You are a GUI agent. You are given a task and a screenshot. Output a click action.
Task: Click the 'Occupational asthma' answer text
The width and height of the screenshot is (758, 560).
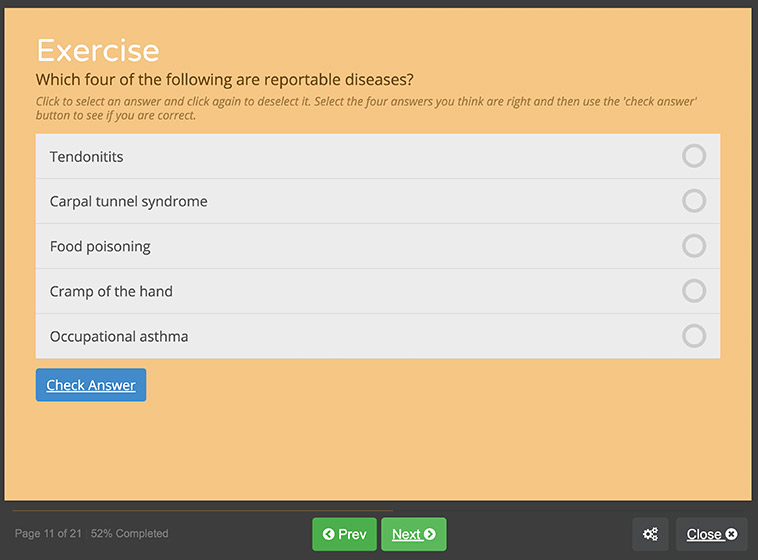click(119, 337)
